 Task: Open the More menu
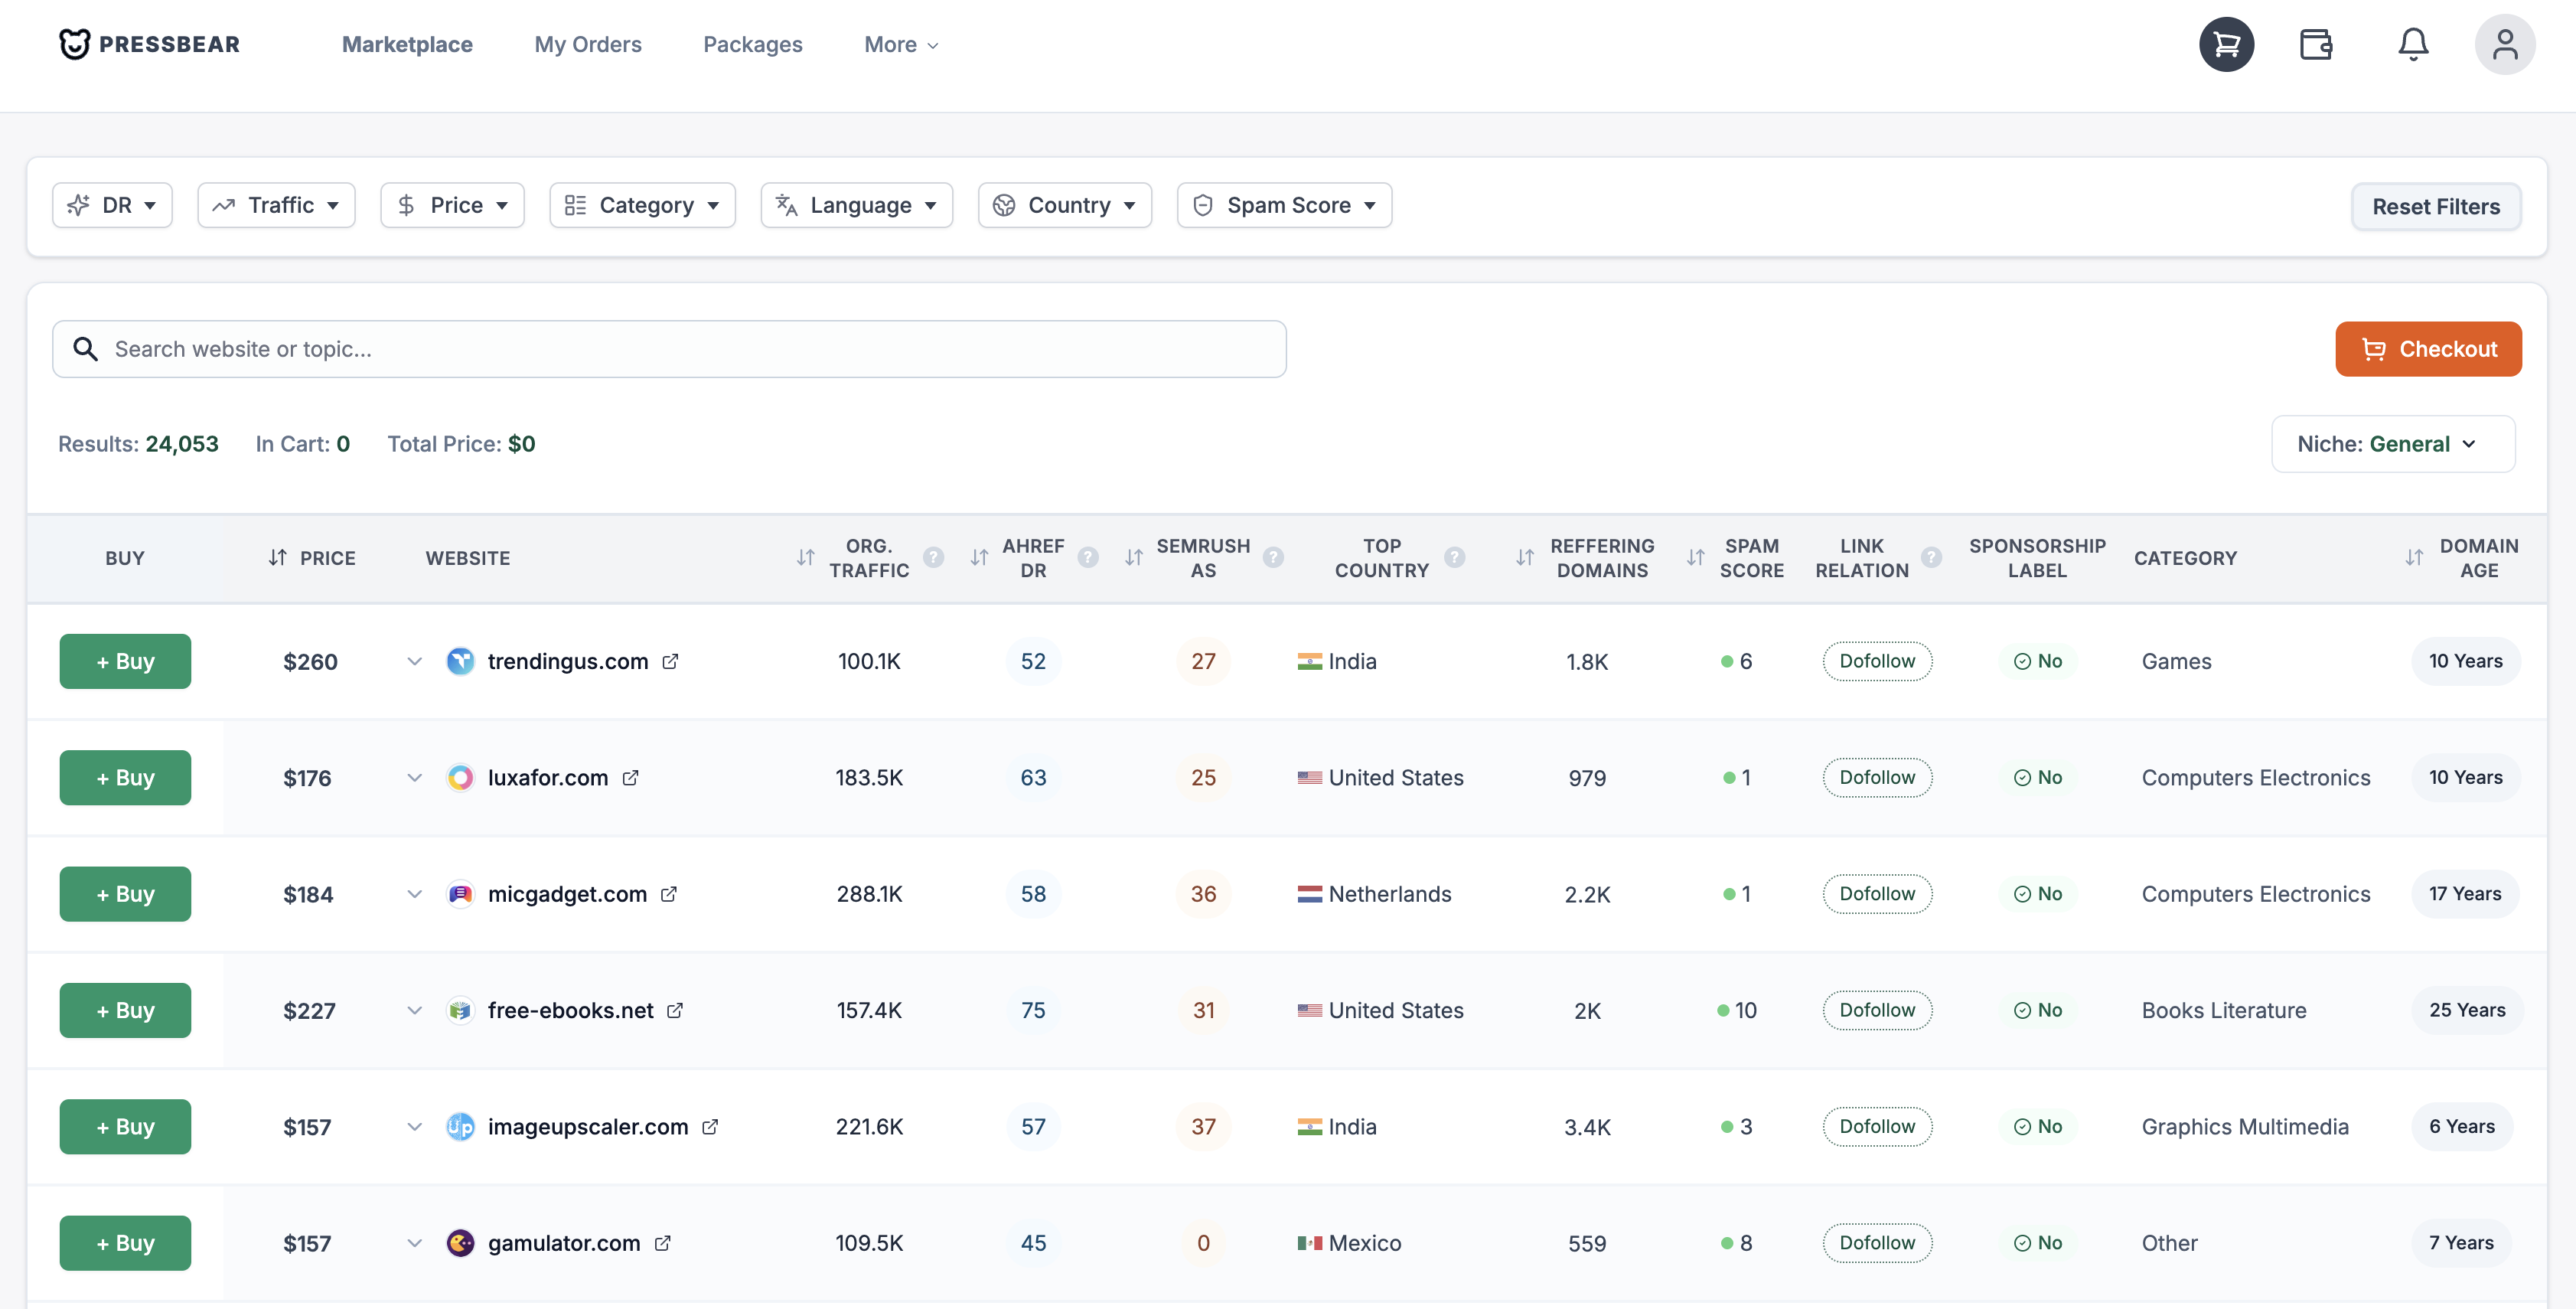tap(901, 44)
